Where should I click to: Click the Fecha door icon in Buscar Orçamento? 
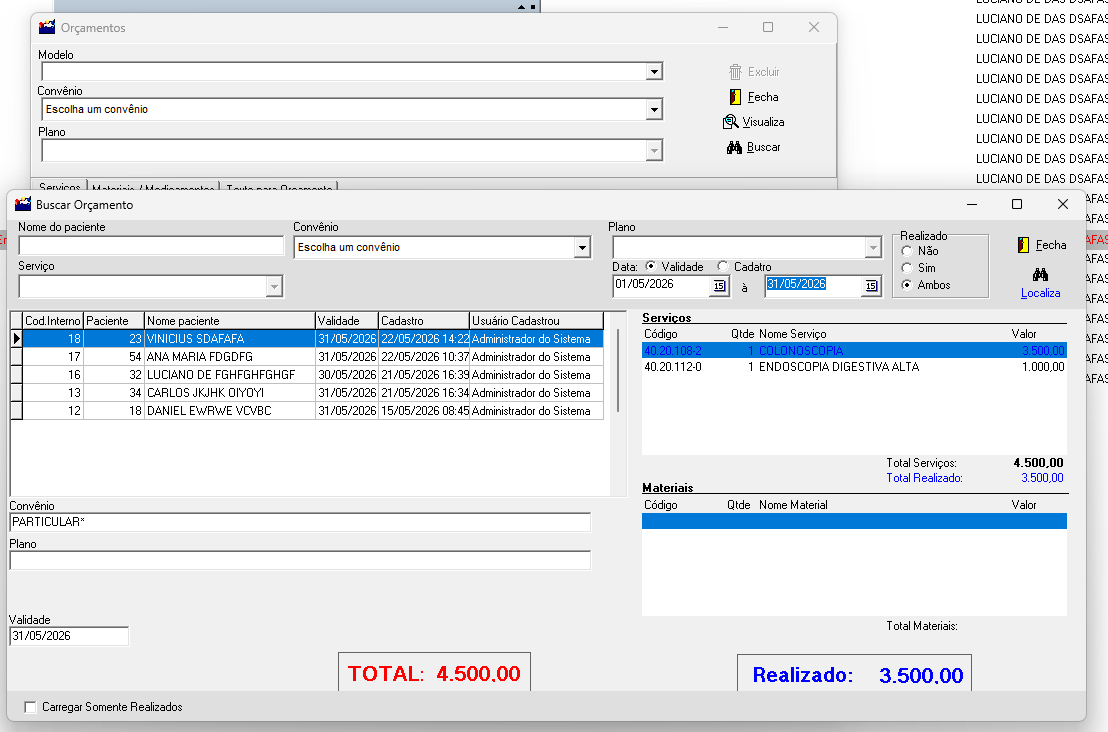(1023, 245)
